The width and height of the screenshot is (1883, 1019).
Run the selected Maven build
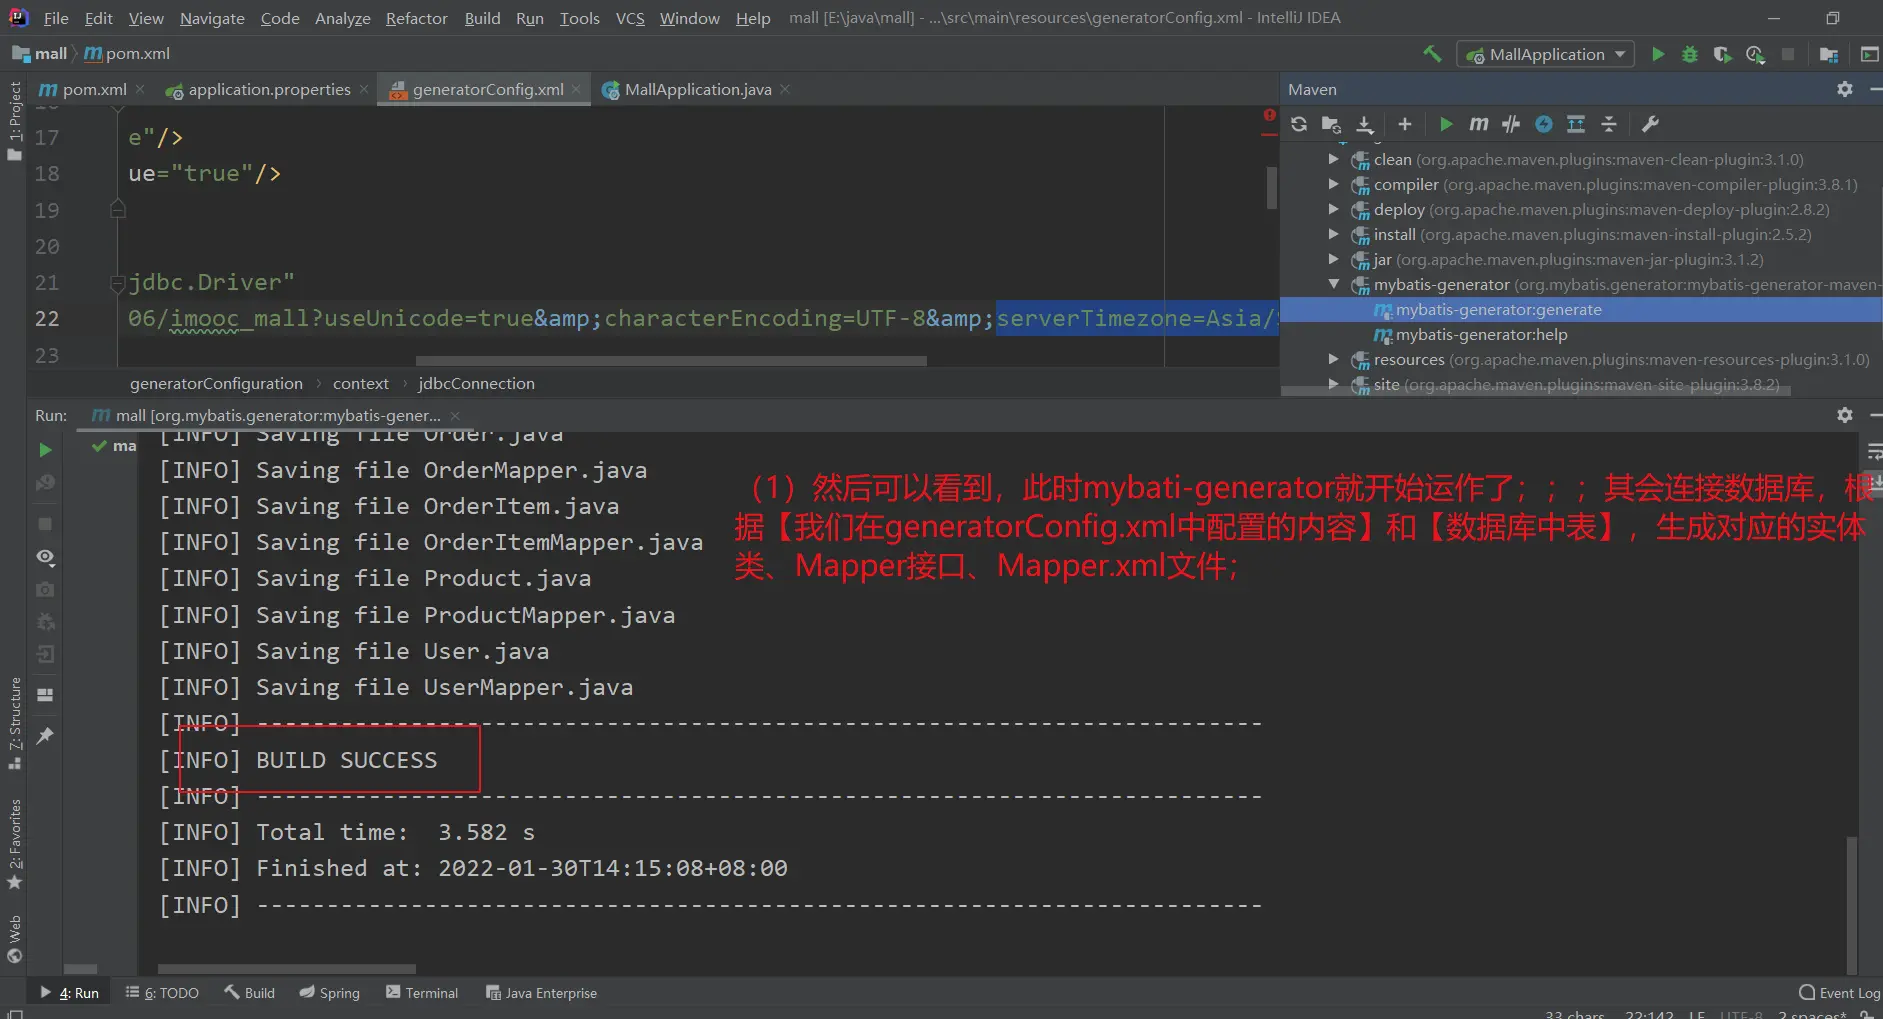[1446, 124]
